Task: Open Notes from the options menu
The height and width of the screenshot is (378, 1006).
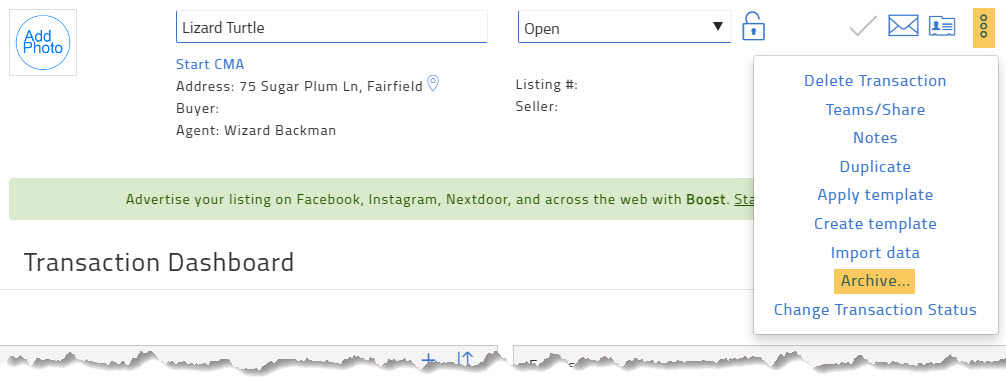Action: click(875, 138)
